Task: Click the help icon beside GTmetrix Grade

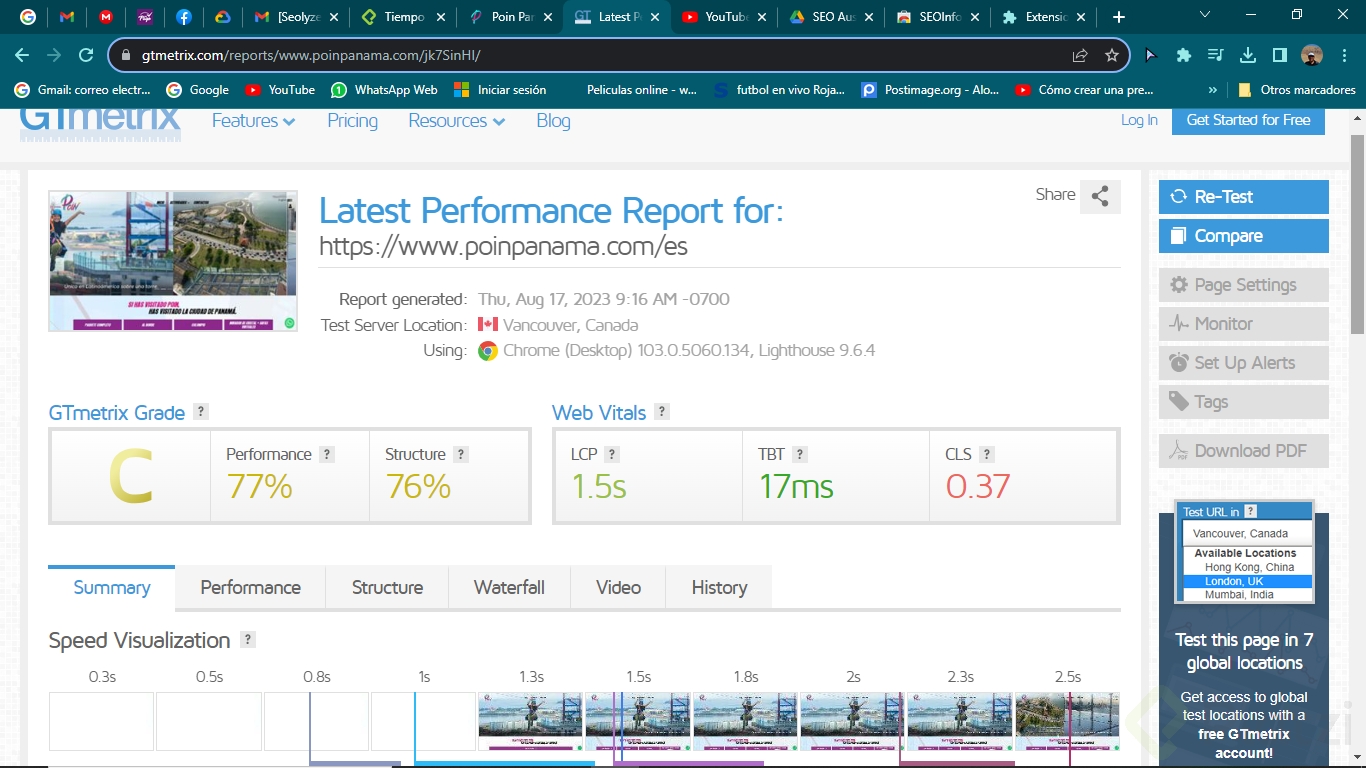Action: (201, 412)
